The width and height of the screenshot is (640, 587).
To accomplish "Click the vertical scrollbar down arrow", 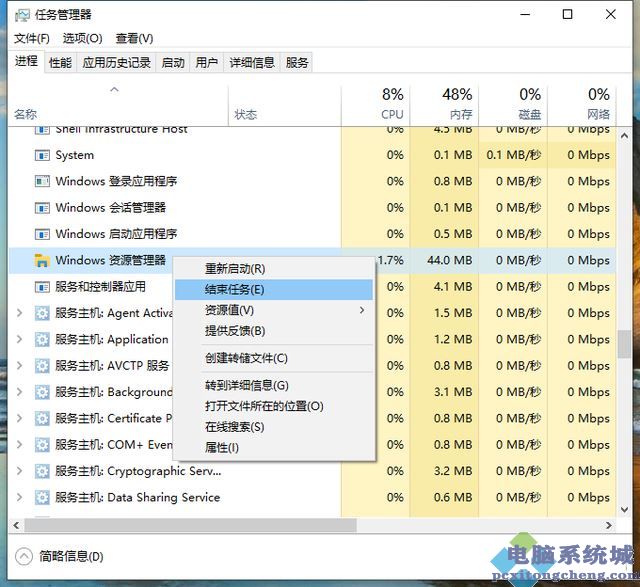I will (x=624, y=509).
